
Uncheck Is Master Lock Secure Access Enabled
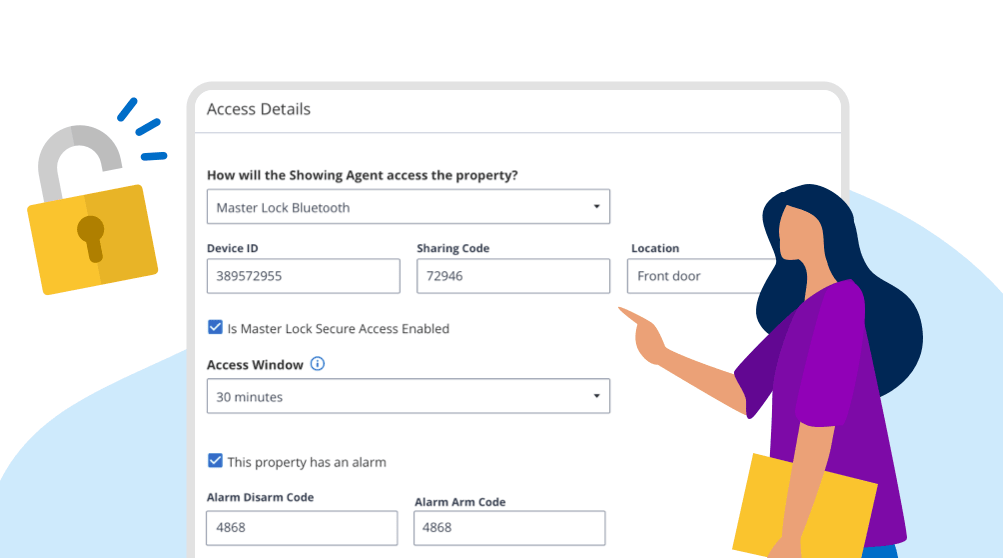coord(215,328)
